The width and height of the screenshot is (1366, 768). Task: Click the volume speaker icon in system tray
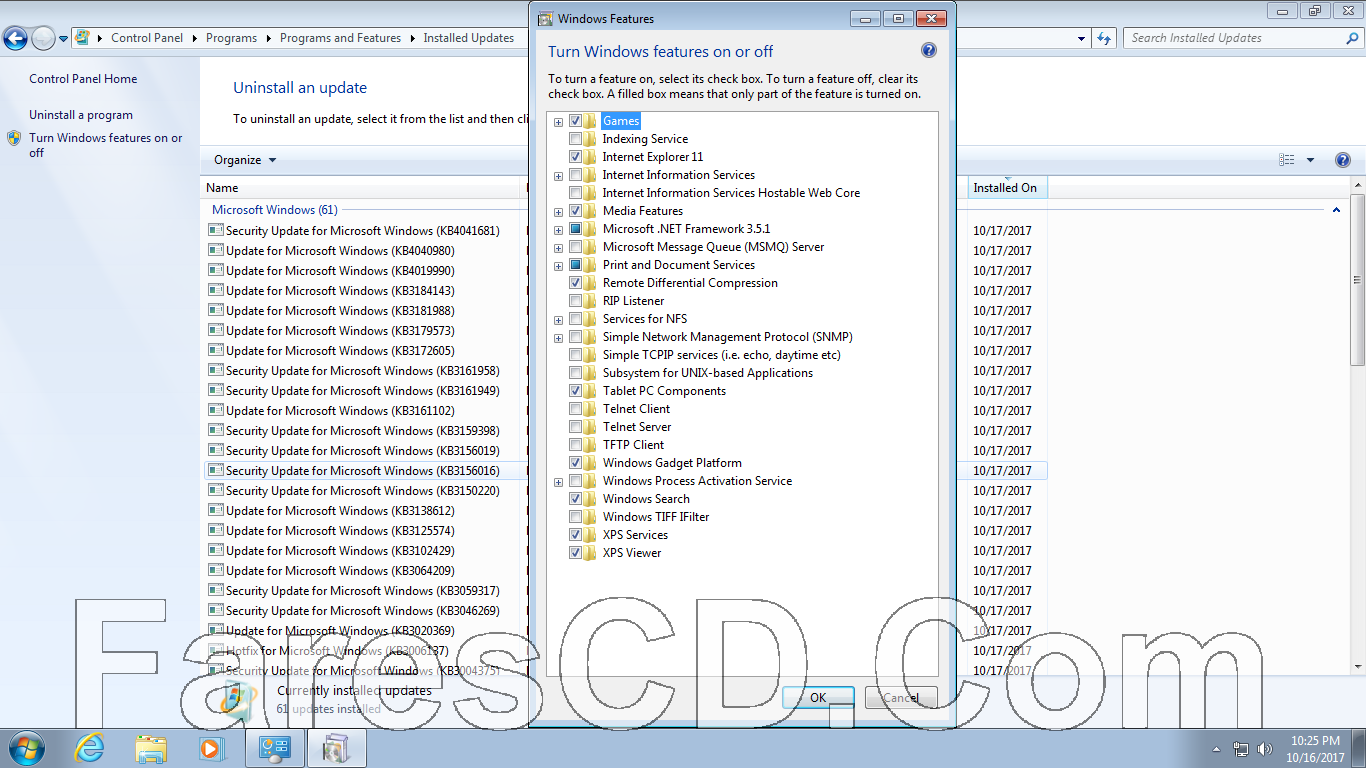tap(1265, 749)
